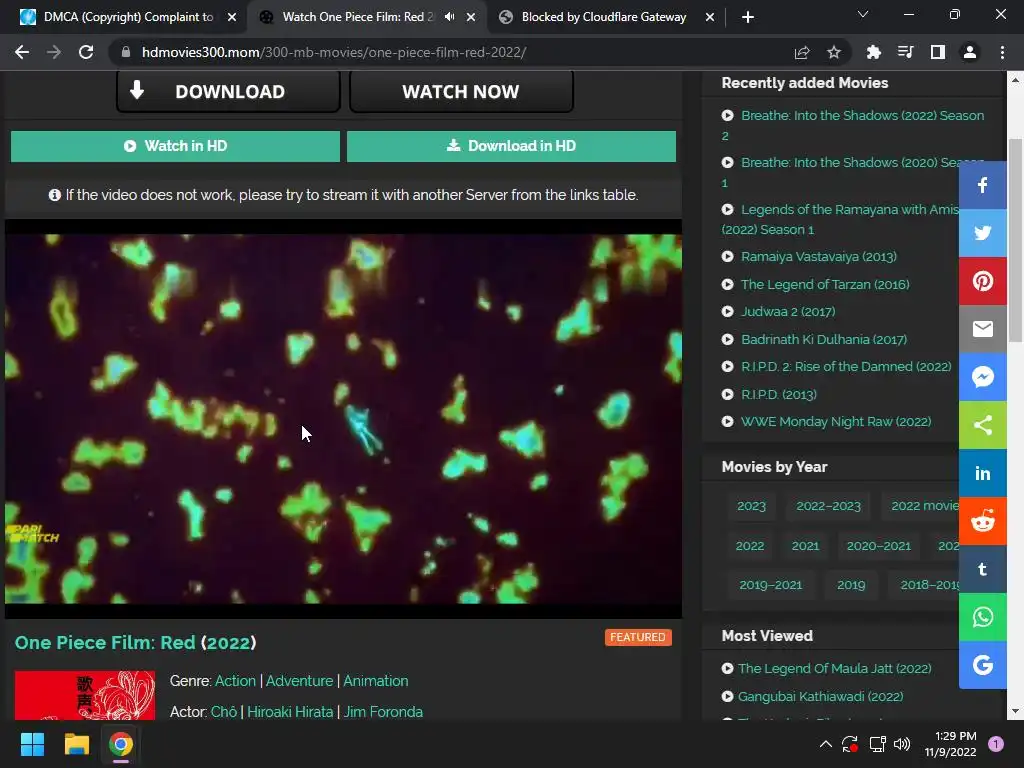Open Chrome from taskbar
Viewport: 1024px width, 768px height.
point(121,744)
